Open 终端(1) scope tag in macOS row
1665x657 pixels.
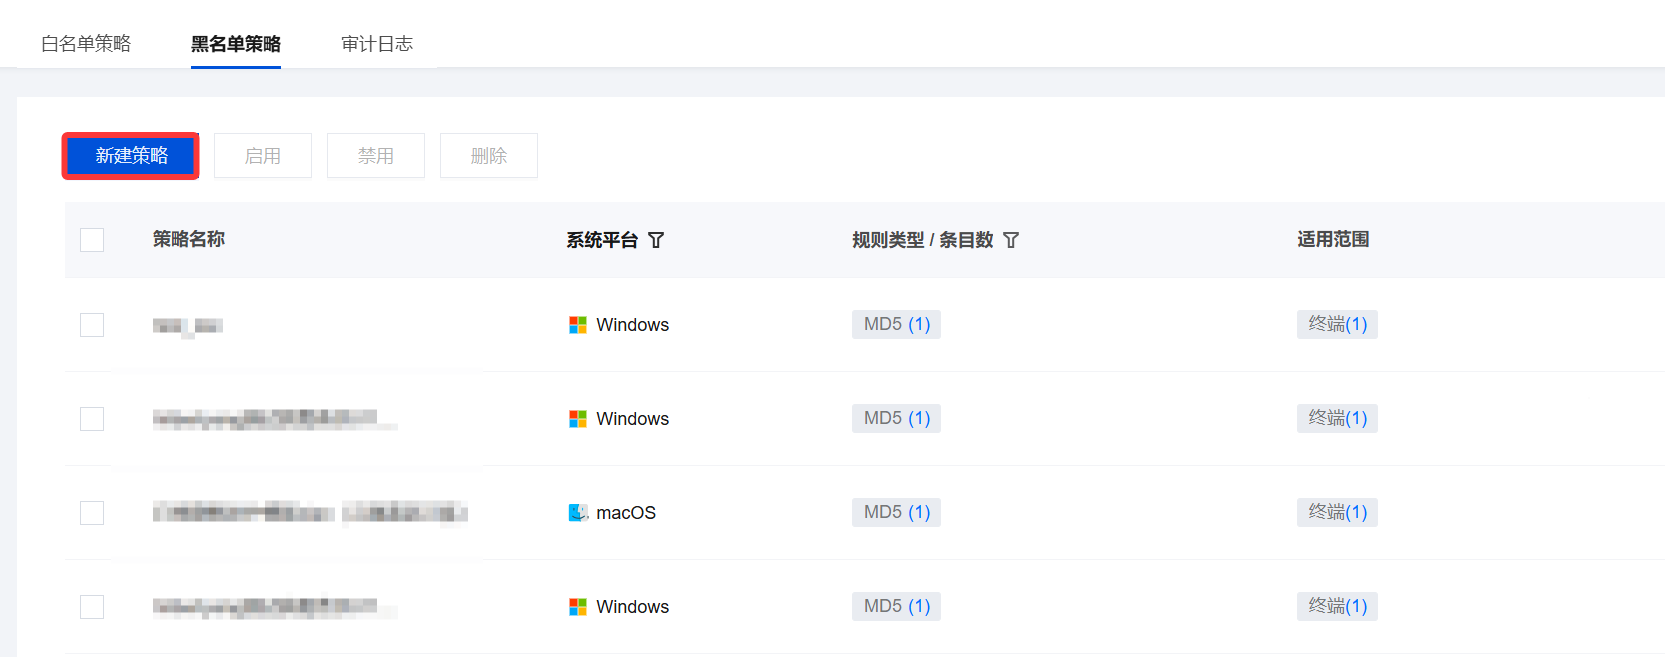click(x=1337, y=512)
